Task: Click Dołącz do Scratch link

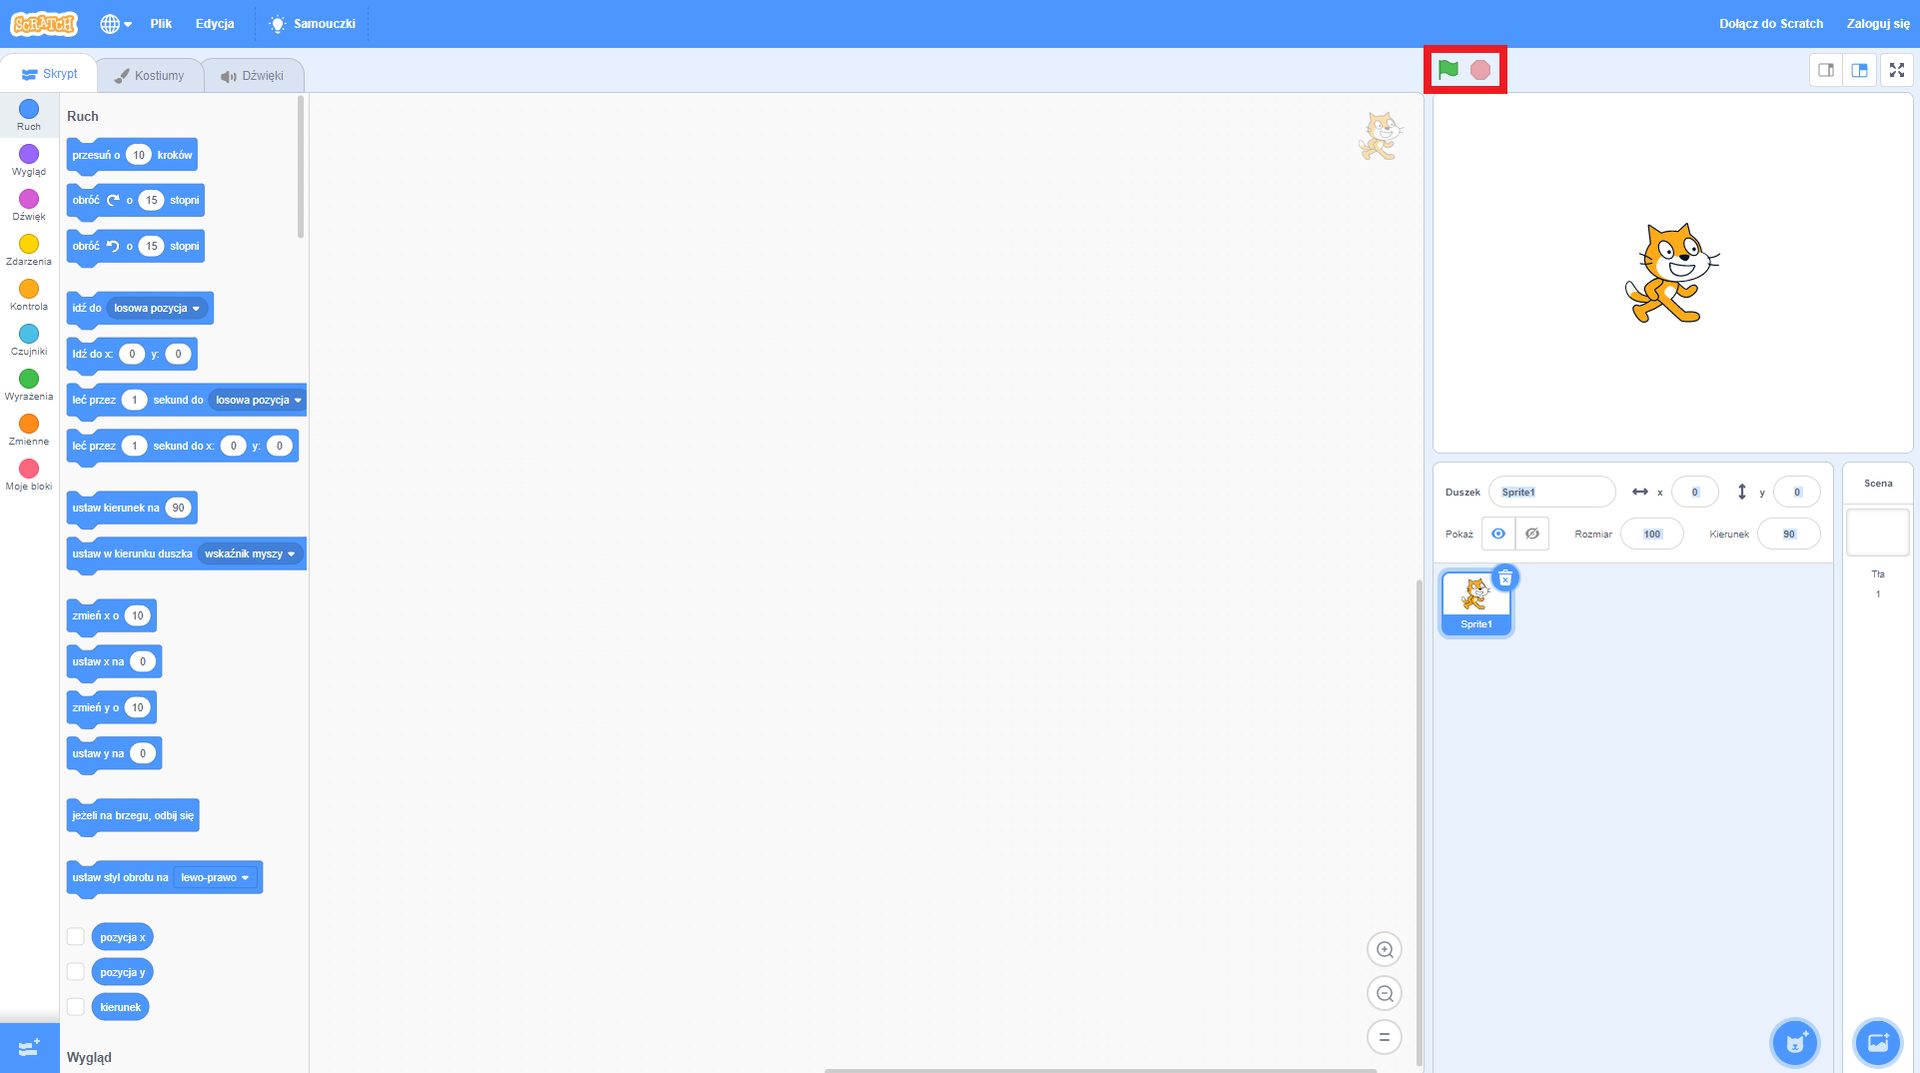Action: point(1770,24)
